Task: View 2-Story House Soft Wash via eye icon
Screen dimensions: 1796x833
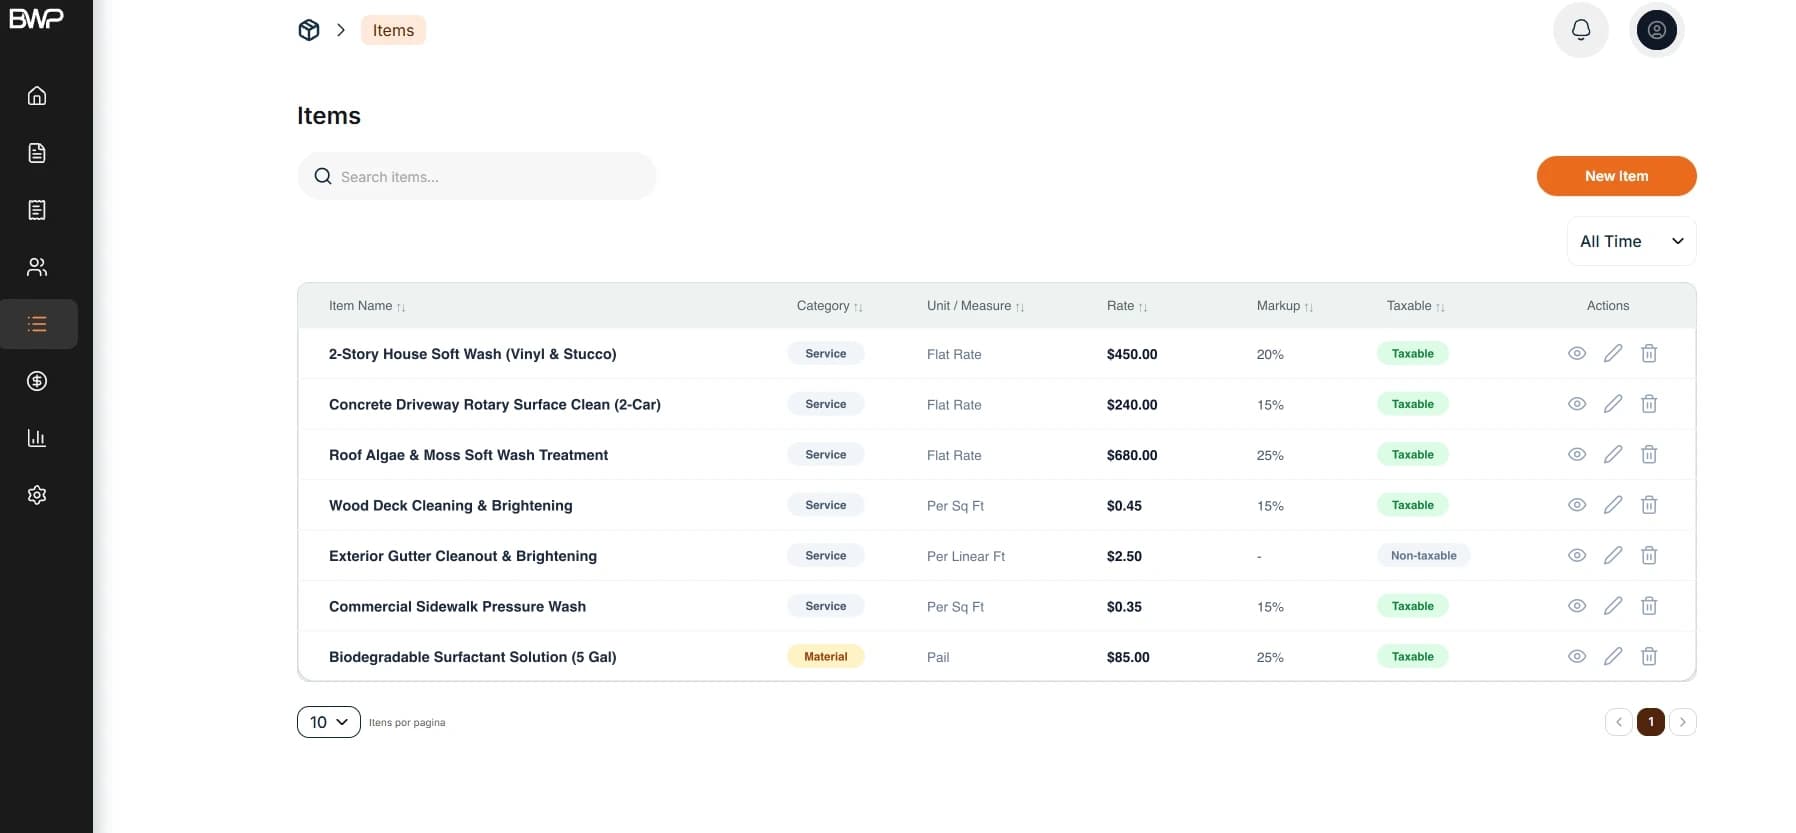Action: 1577,353
